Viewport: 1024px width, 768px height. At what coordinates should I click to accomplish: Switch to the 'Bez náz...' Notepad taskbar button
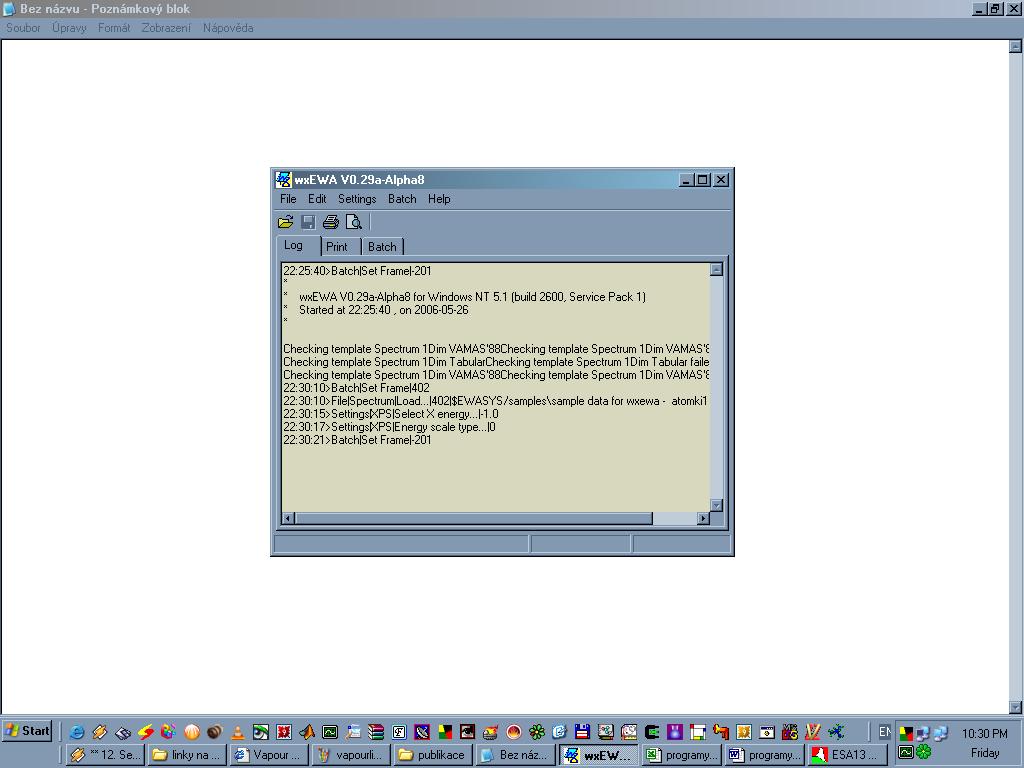(x=516, y=755)
